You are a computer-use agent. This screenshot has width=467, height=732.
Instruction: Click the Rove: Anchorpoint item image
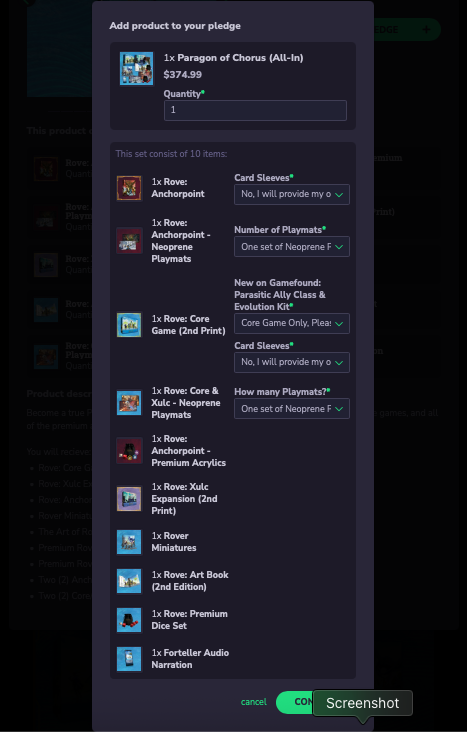click(129, 188)
